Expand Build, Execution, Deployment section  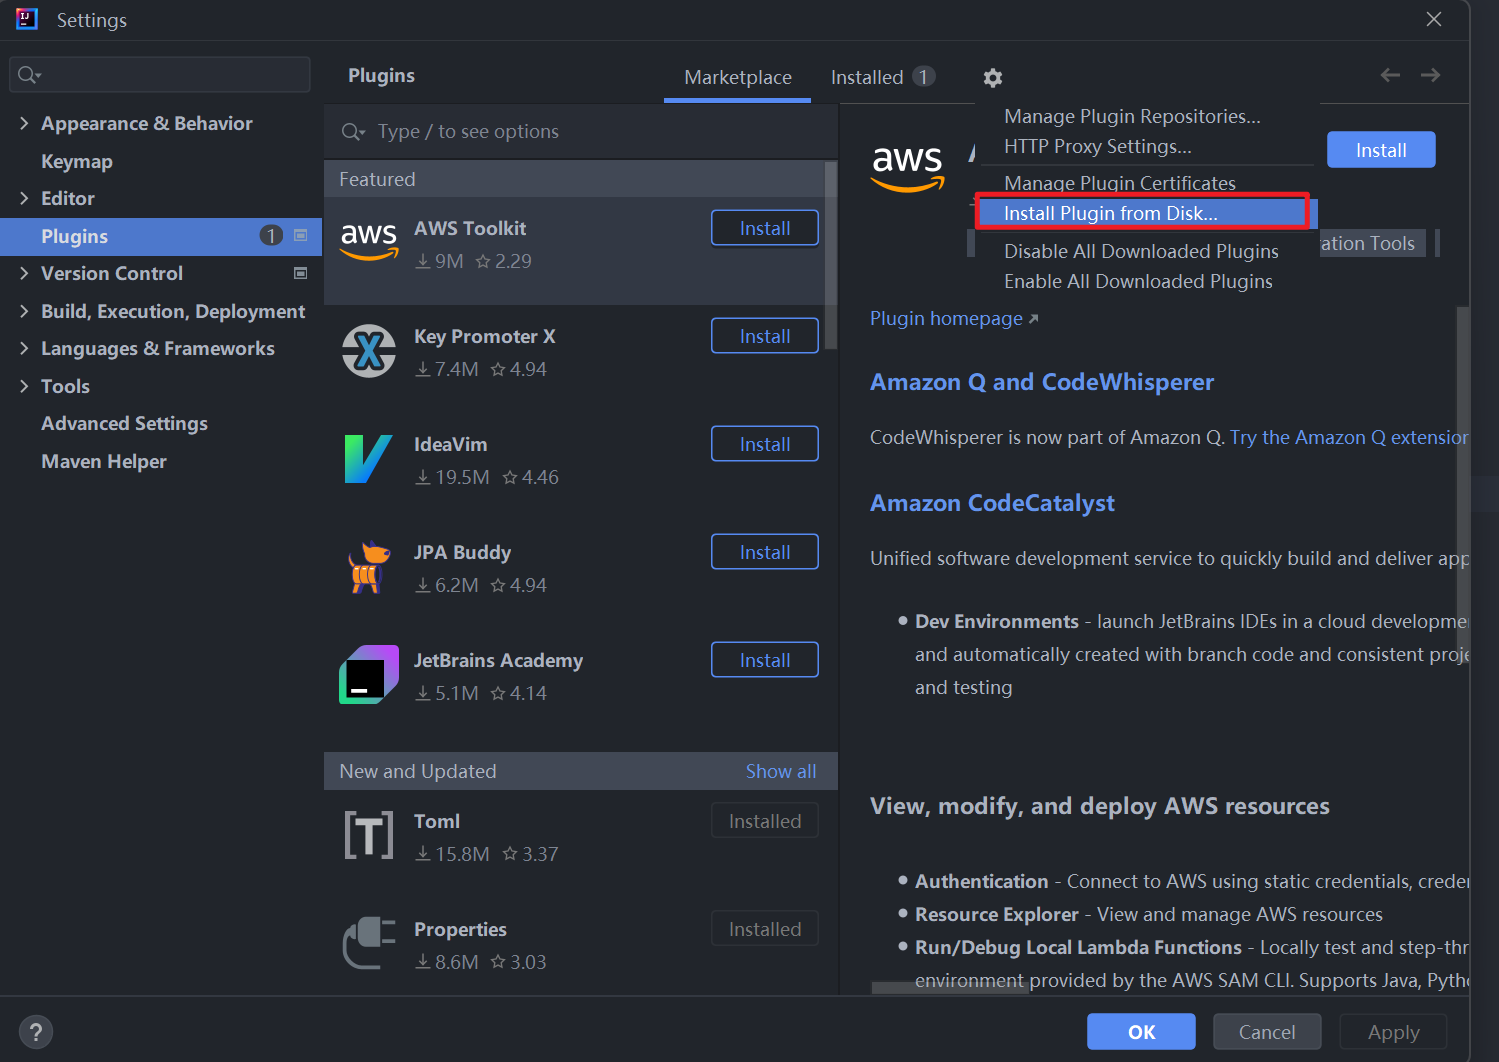24,311
